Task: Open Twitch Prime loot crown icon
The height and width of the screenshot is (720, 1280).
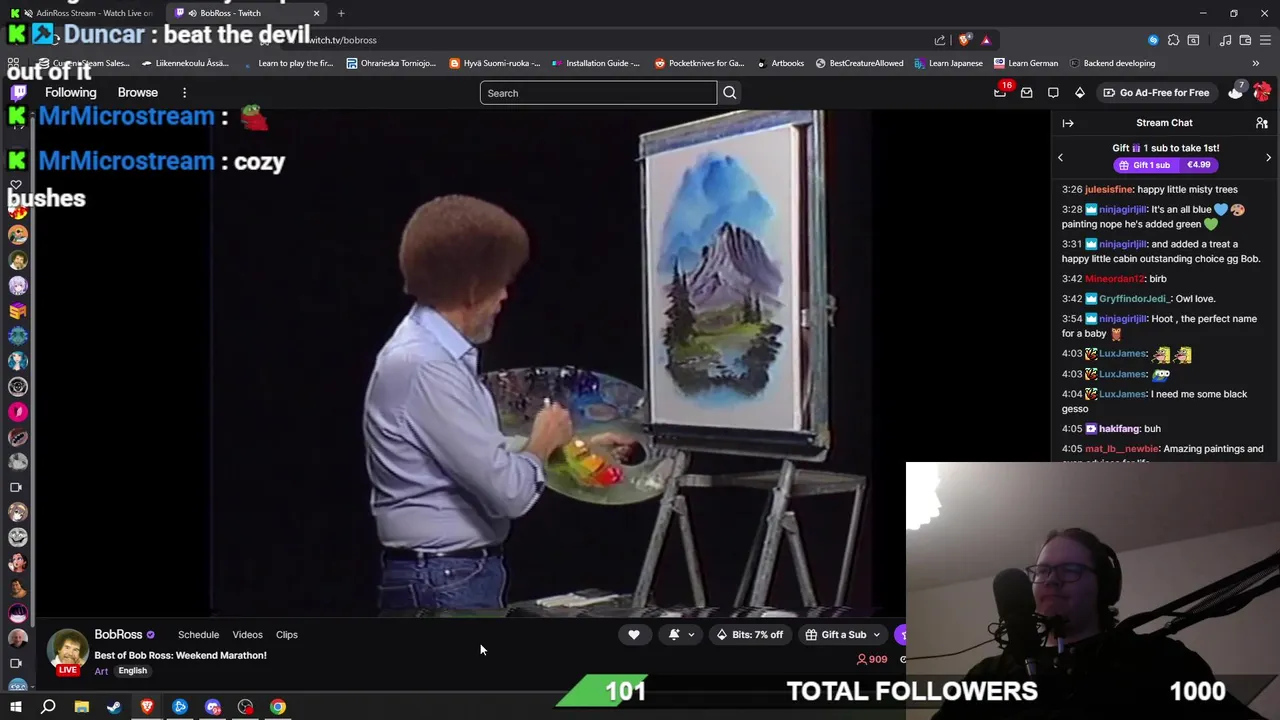Action: [x=1000, y=92]
